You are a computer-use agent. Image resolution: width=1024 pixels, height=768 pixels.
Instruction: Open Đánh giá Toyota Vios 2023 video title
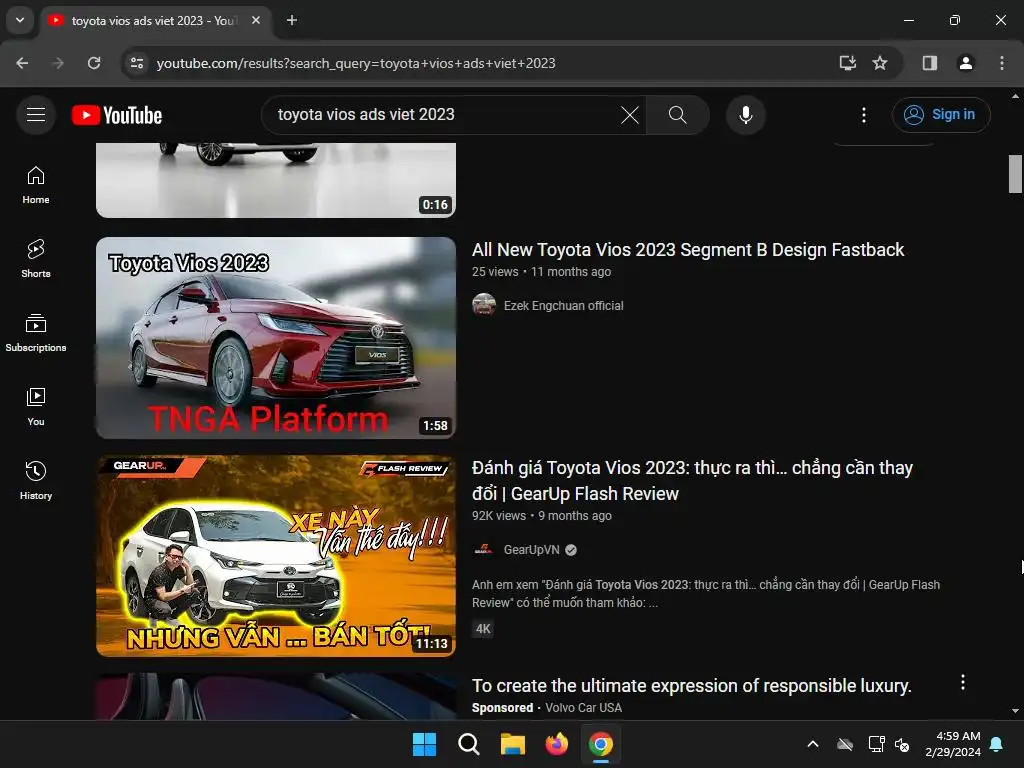tap(692, 481)
